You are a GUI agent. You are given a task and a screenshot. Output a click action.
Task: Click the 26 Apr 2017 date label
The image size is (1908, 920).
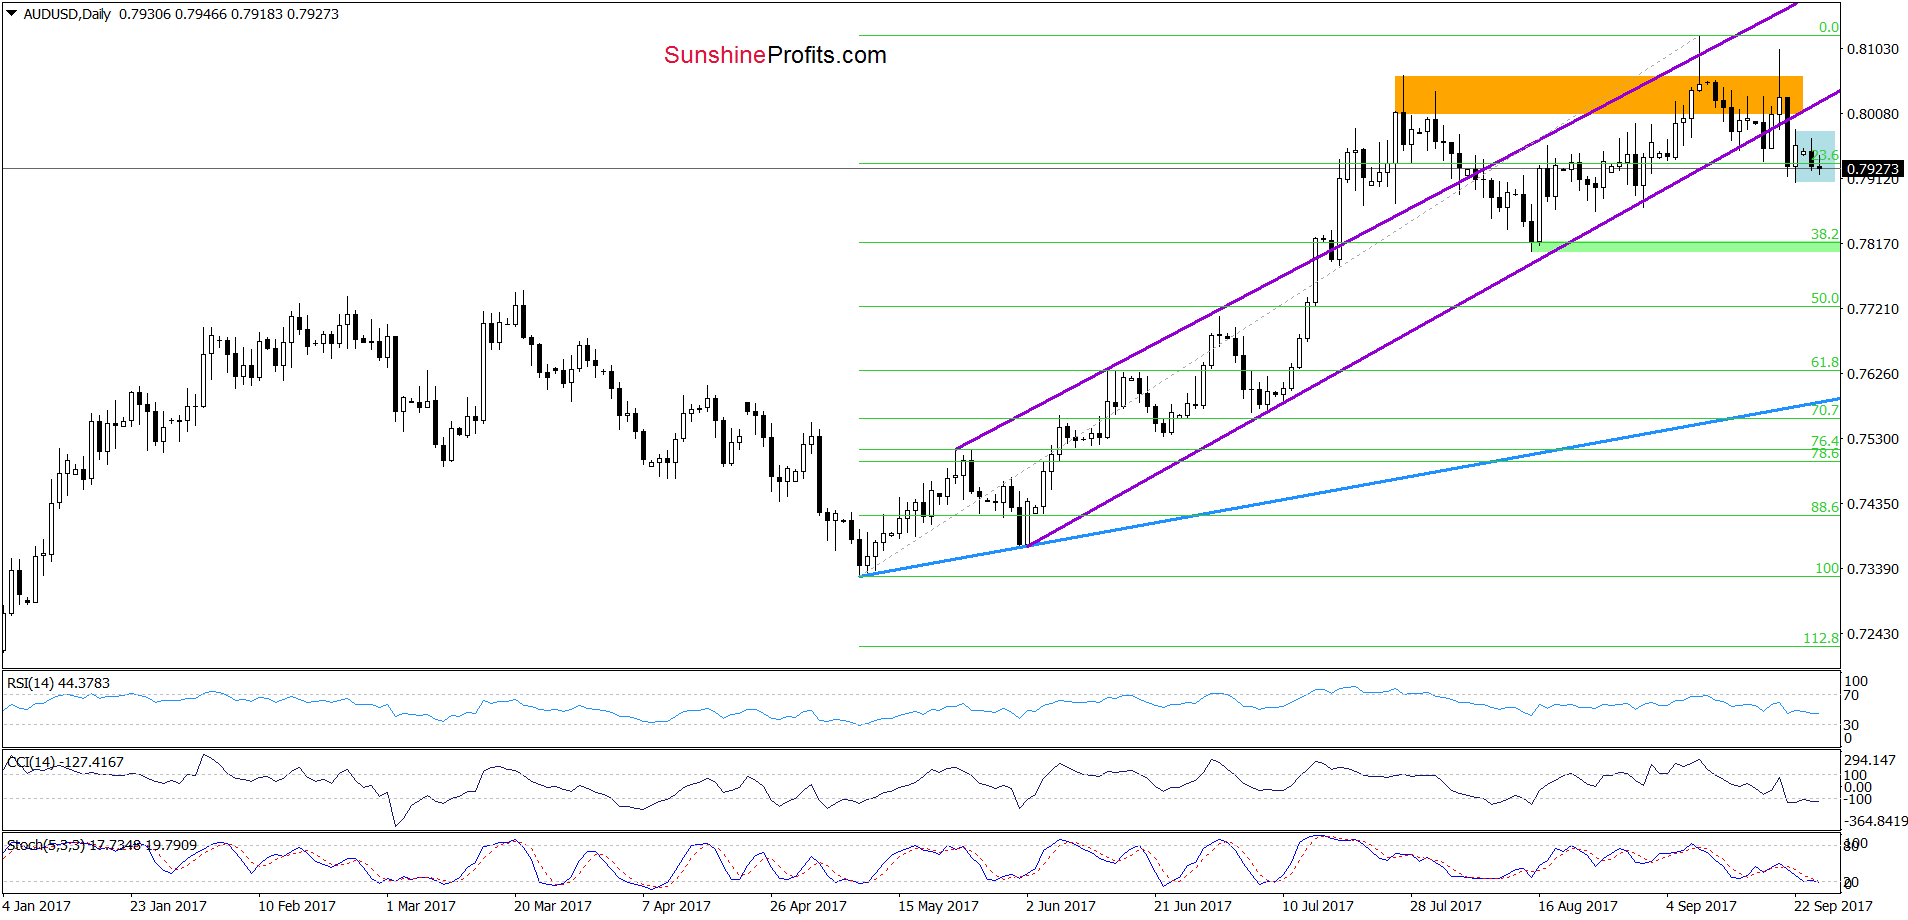click(808, 906)
